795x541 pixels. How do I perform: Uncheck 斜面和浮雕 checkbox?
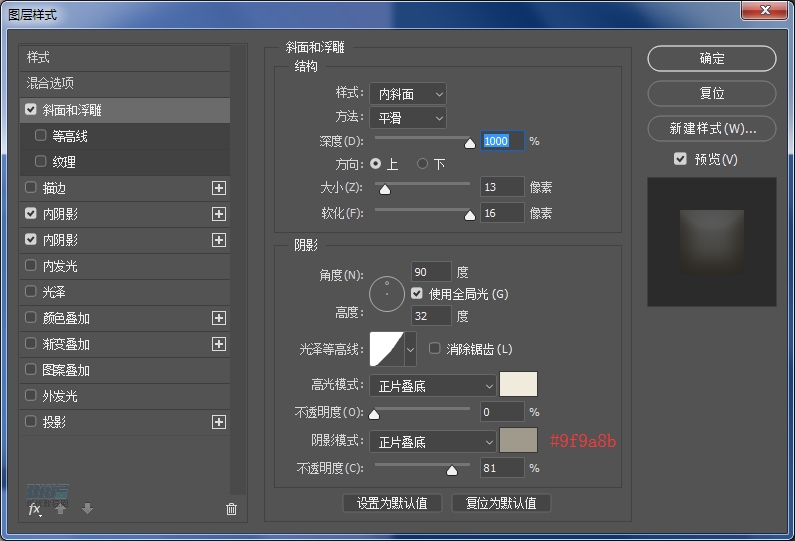[31, 110]
